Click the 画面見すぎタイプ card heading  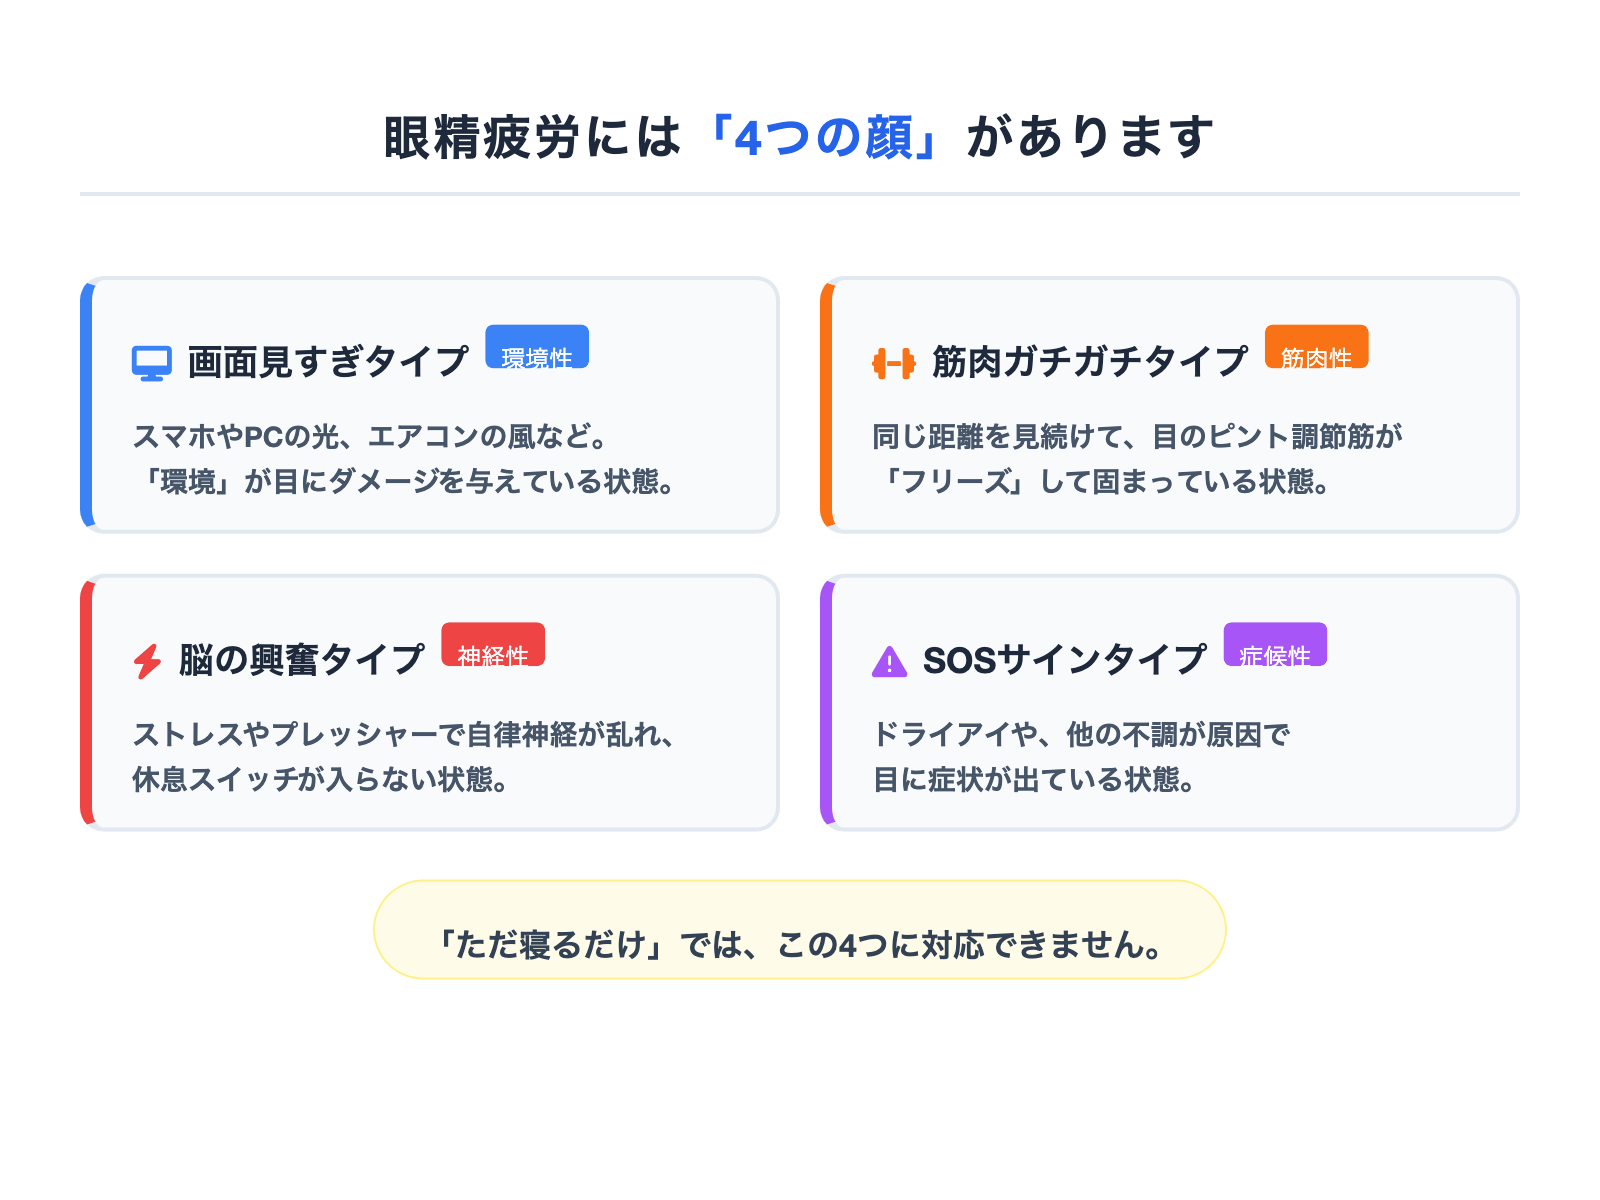tap(328, 361)
